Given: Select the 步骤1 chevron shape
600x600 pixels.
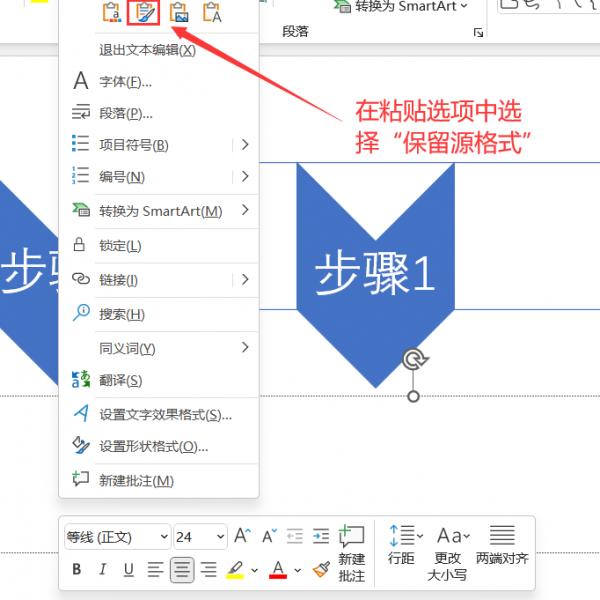Looking at the screenshot, I should click(x=375, y=275).
